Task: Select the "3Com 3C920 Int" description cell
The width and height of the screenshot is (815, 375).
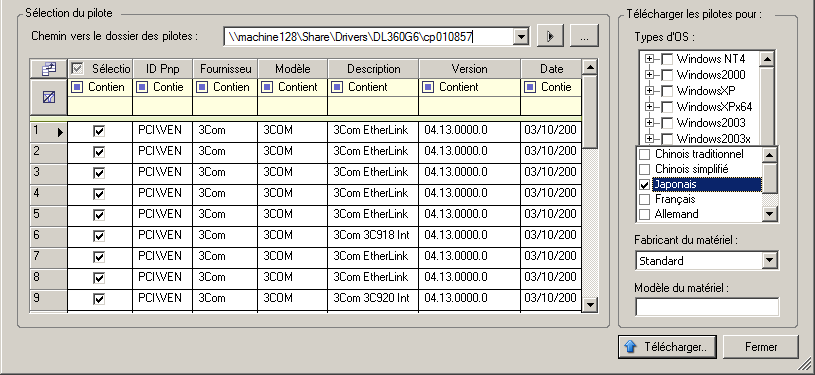Action: 373,299
